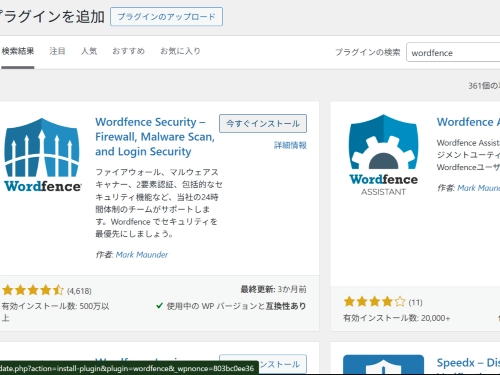Click the Wordfence Assistant star rating
This screenshot has height=375, width=500.
point(375,302)
